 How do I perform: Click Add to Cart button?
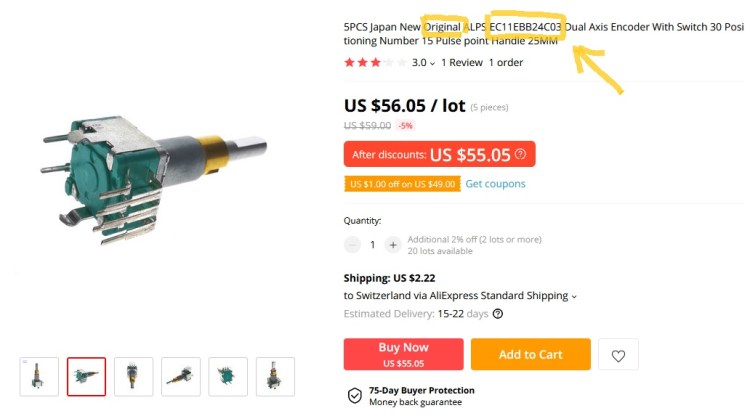[530, 355]
